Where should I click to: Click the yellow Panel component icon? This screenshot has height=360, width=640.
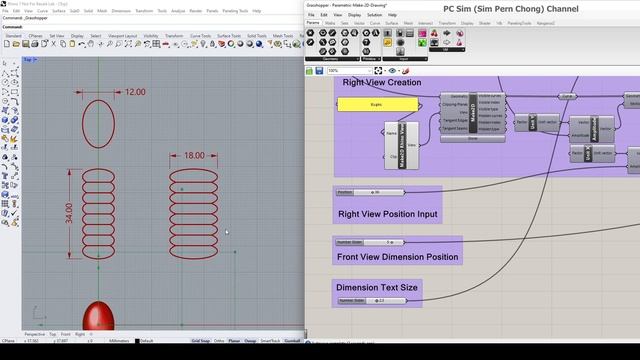point(388,42)
